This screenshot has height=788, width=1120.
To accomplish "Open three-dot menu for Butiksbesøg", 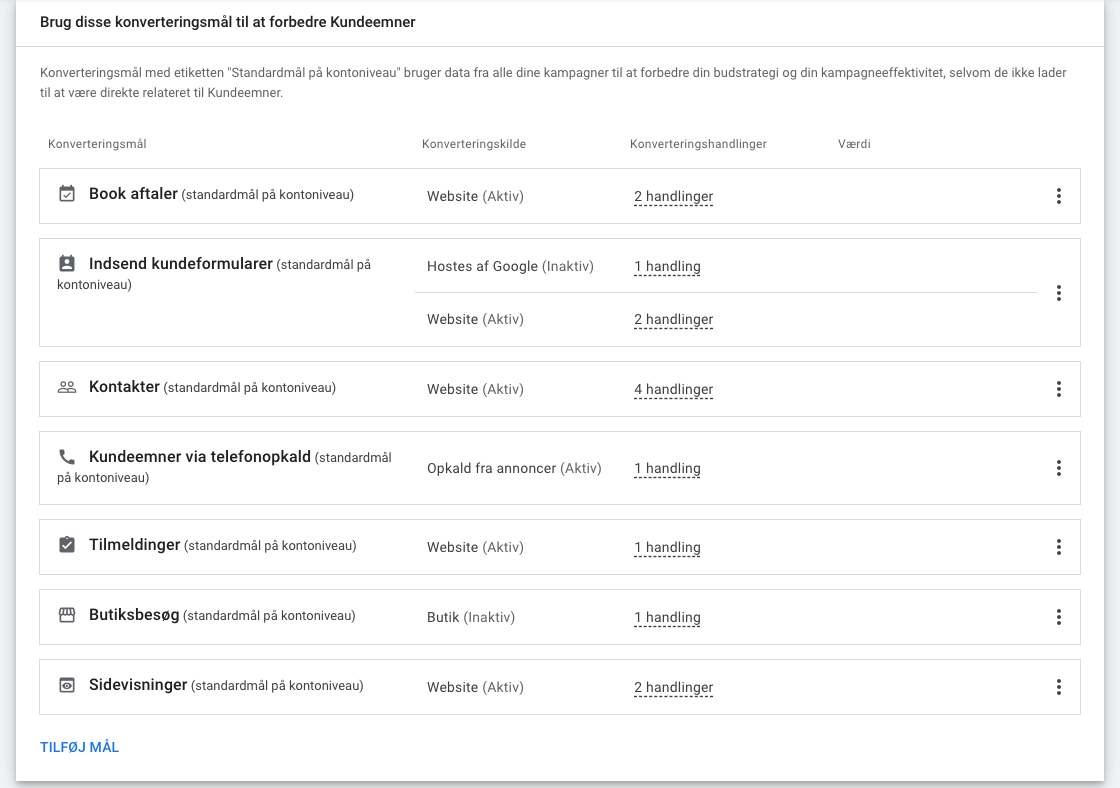I will pyautogui.click(x=1059, y=617).
